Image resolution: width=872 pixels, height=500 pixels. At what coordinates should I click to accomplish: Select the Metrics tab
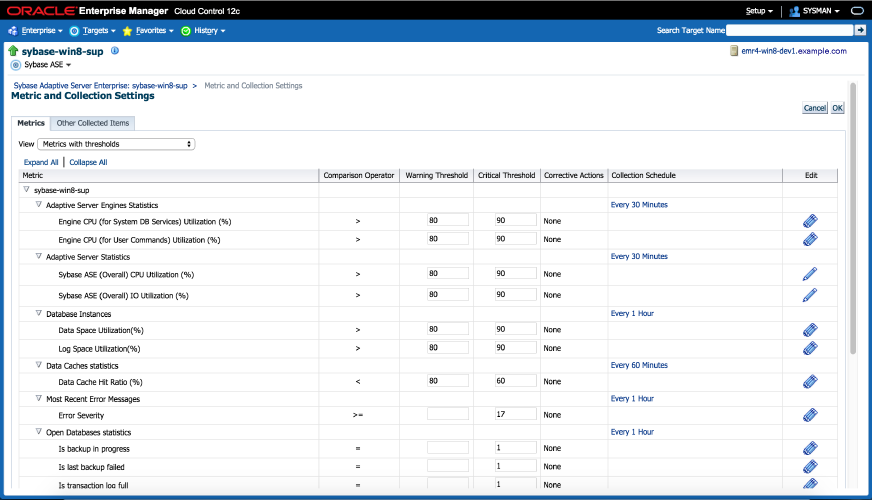[x=31, y=123]
